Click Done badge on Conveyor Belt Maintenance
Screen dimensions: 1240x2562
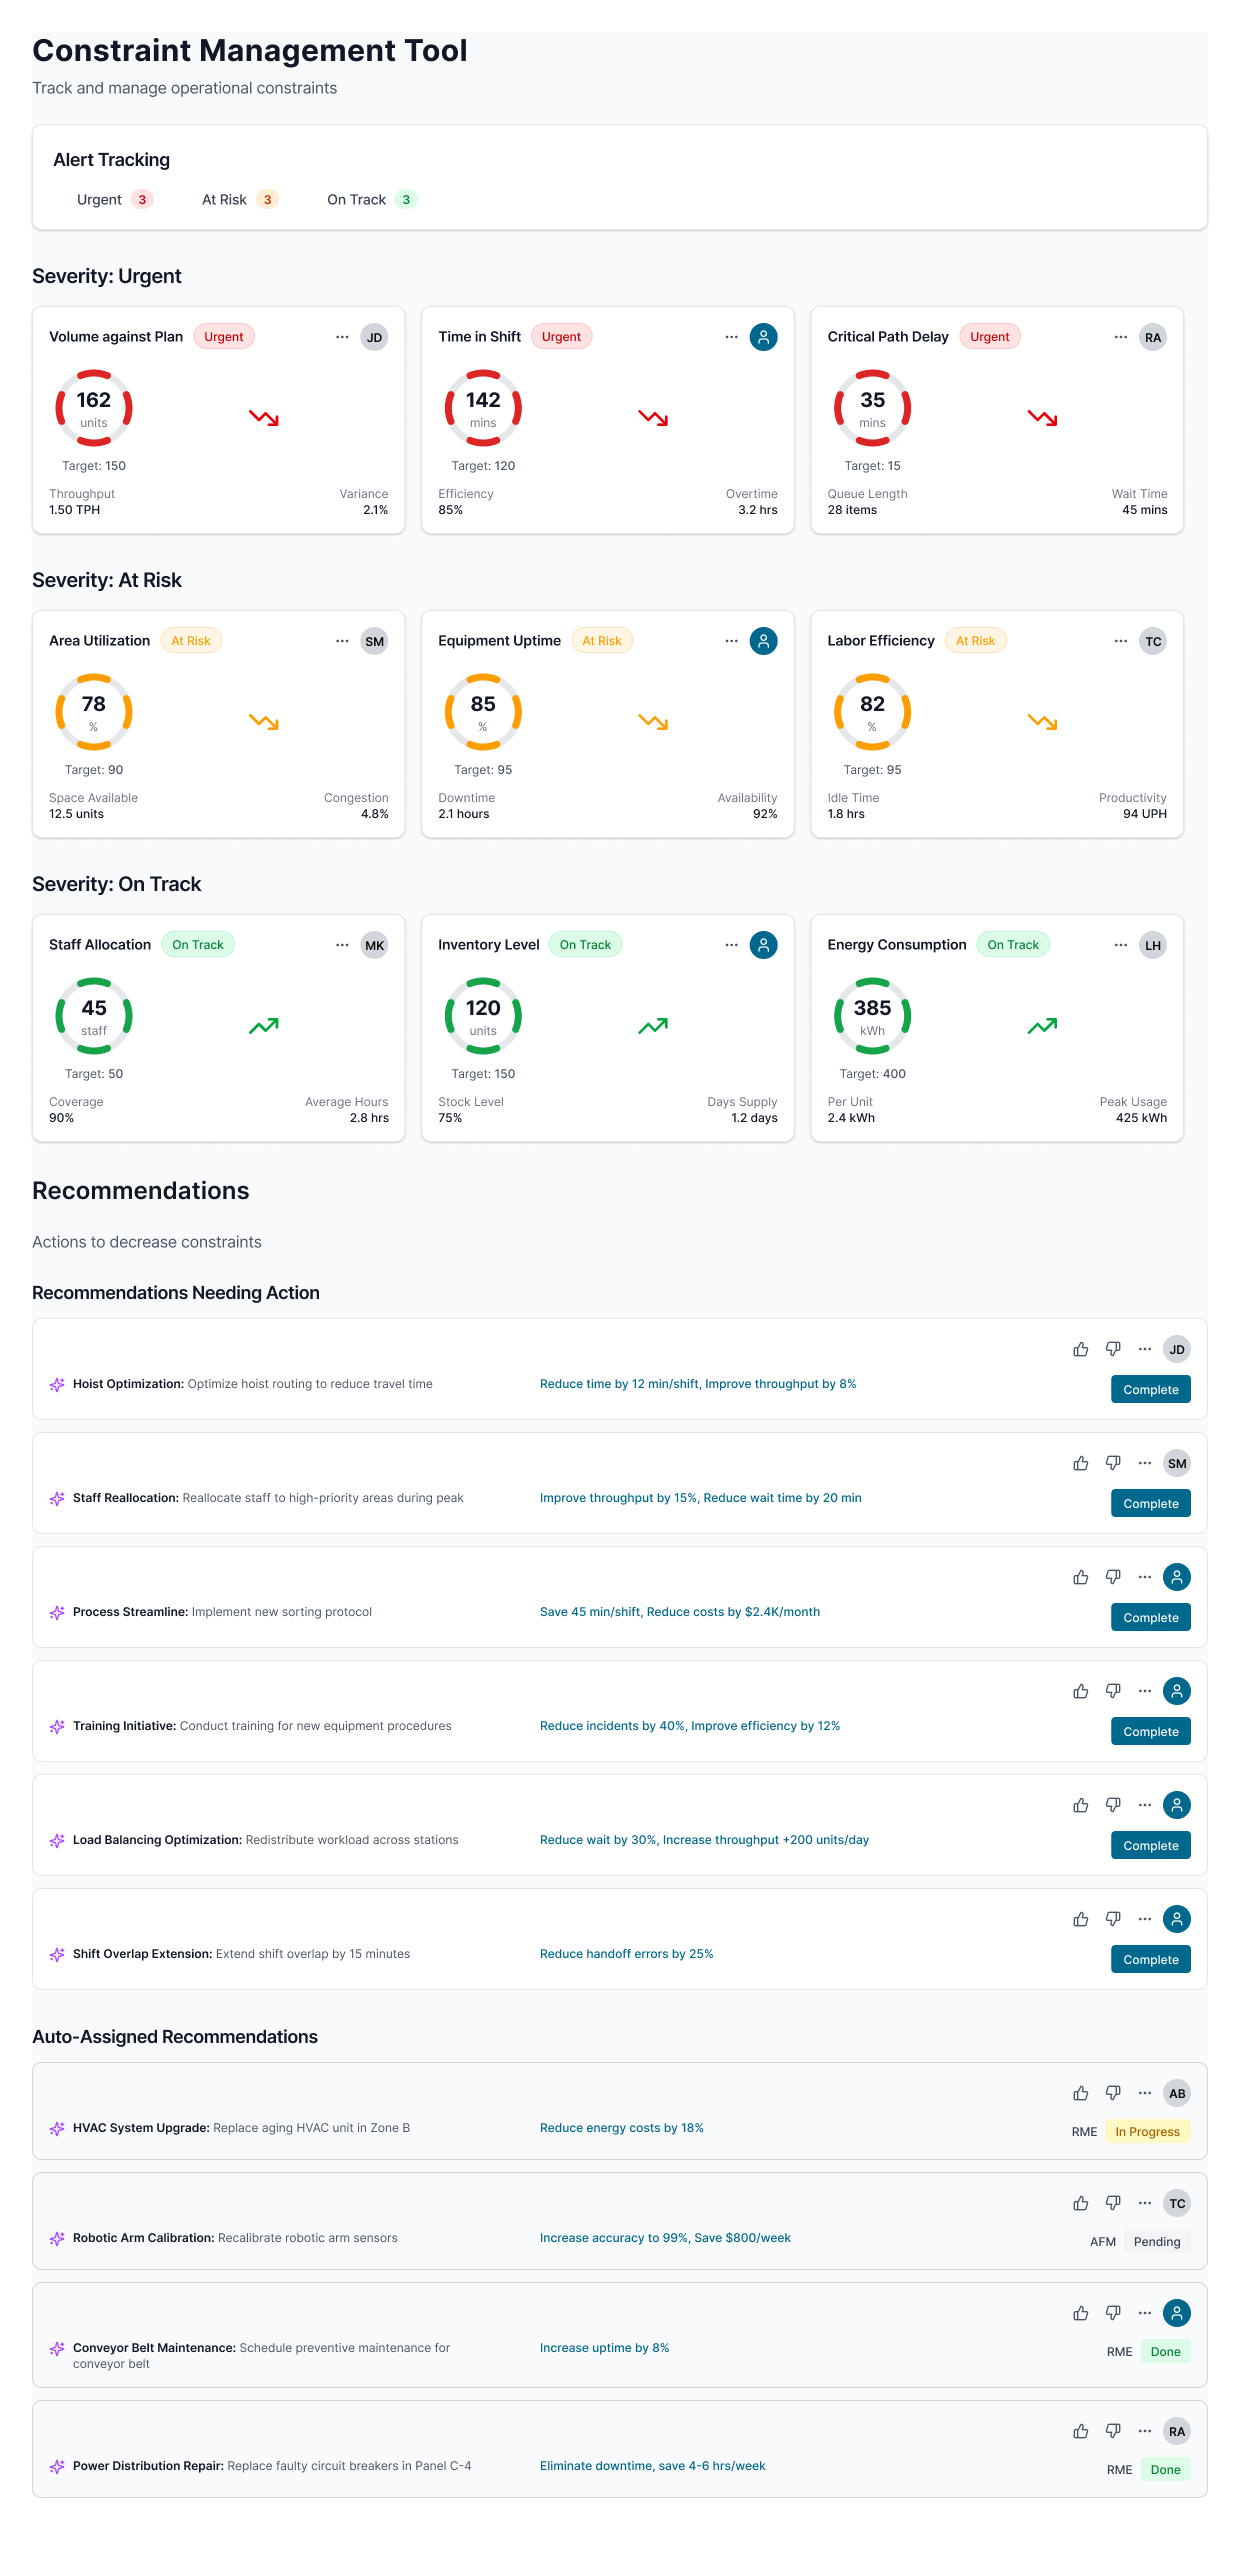(x=1165, y=2351)
